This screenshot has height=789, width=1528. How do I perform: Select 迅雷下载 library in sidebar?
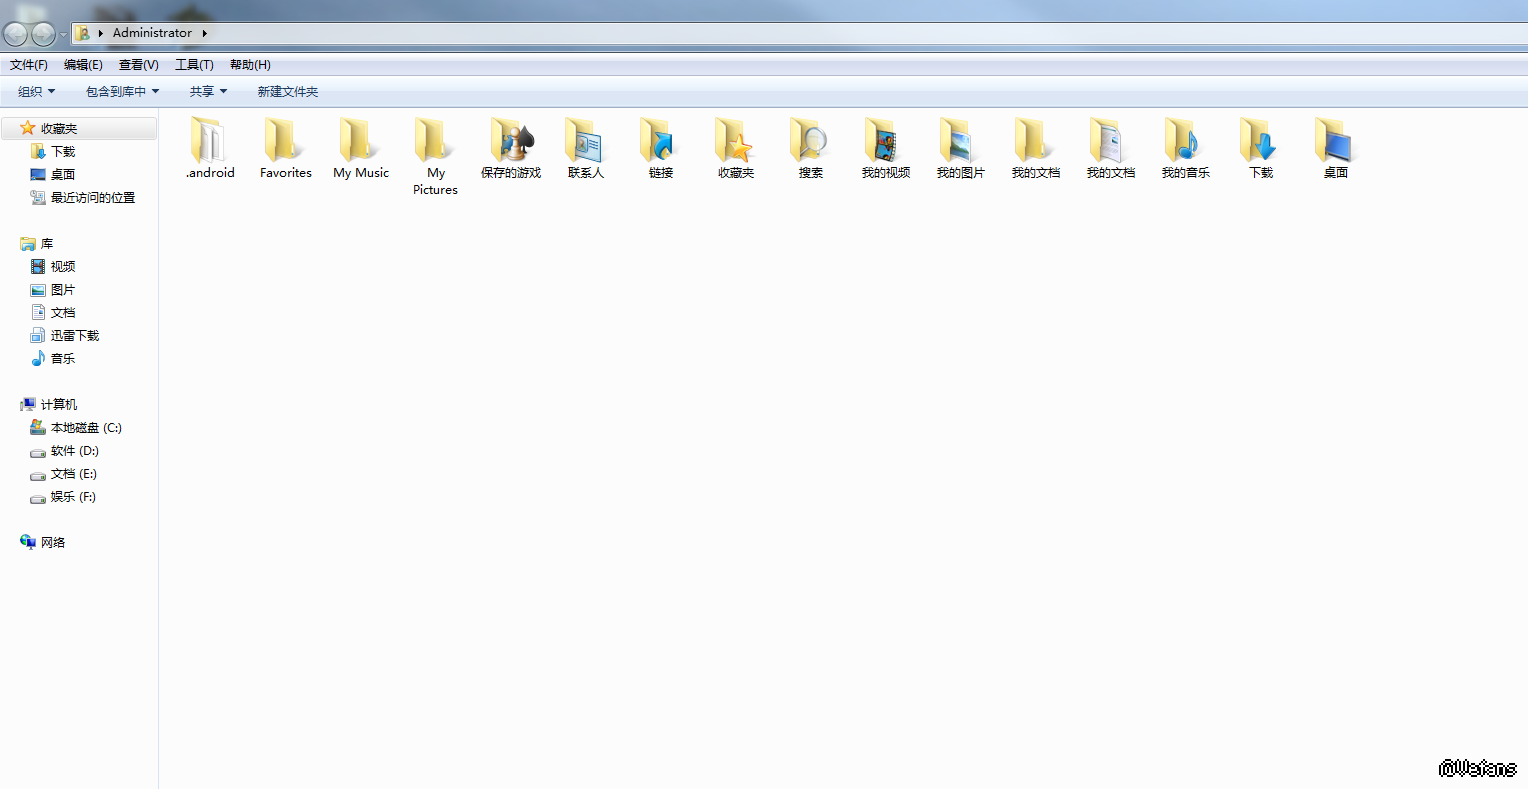75,336
